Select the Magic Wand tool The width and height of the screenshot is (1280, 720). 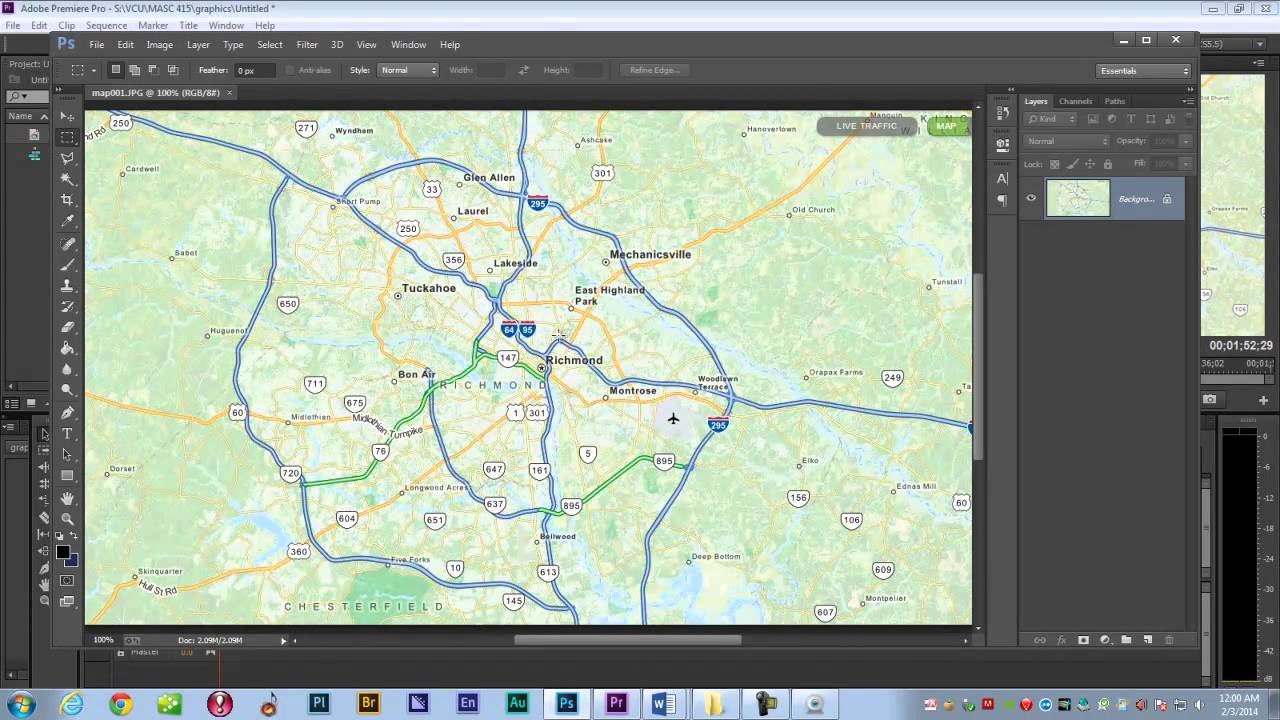[x=67, y=179]
